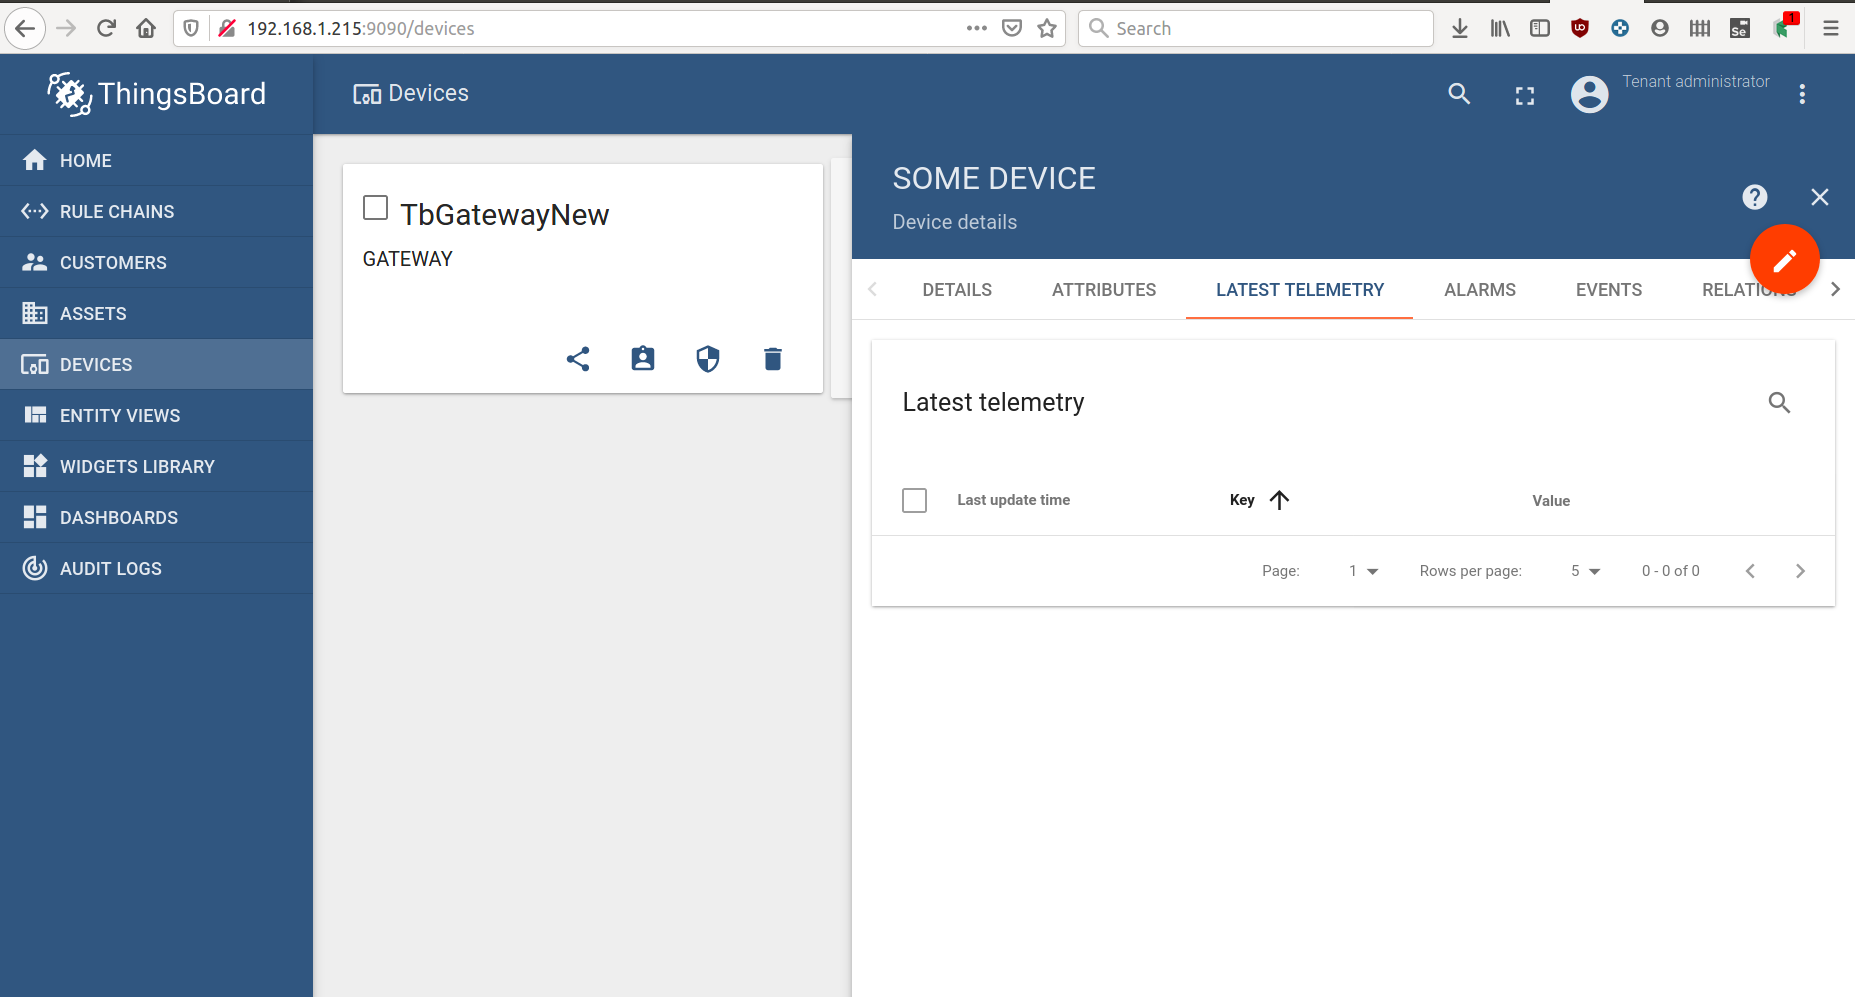Search within the Latest telemetry table
1855x997 pixels.
pos(1779,401)
